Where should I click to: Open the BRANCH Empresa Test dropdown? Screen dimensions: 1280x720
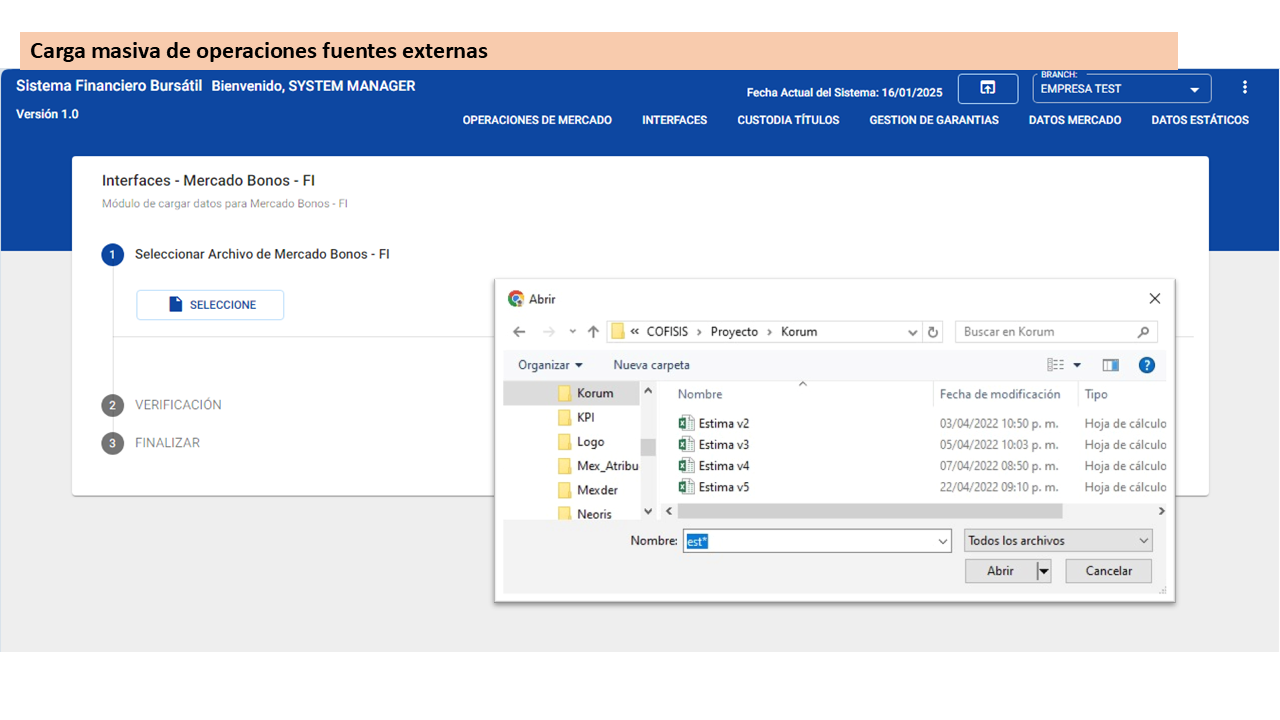1121,89
